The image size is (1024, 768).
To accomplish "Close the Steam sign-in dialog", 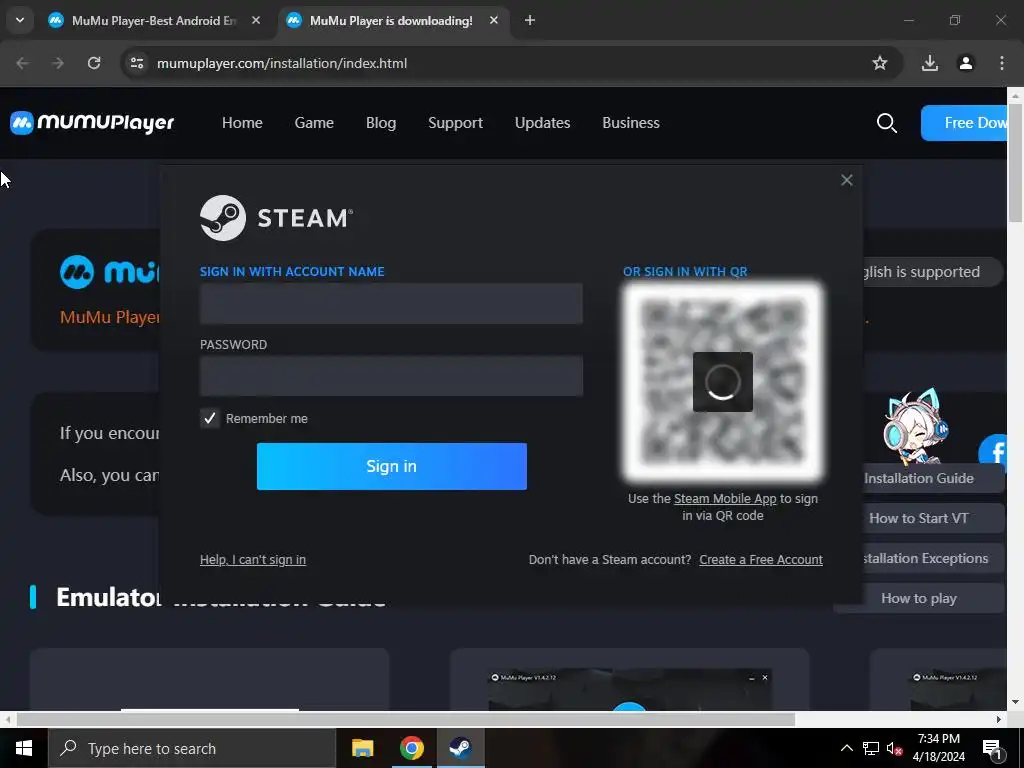I will (846, 180).
